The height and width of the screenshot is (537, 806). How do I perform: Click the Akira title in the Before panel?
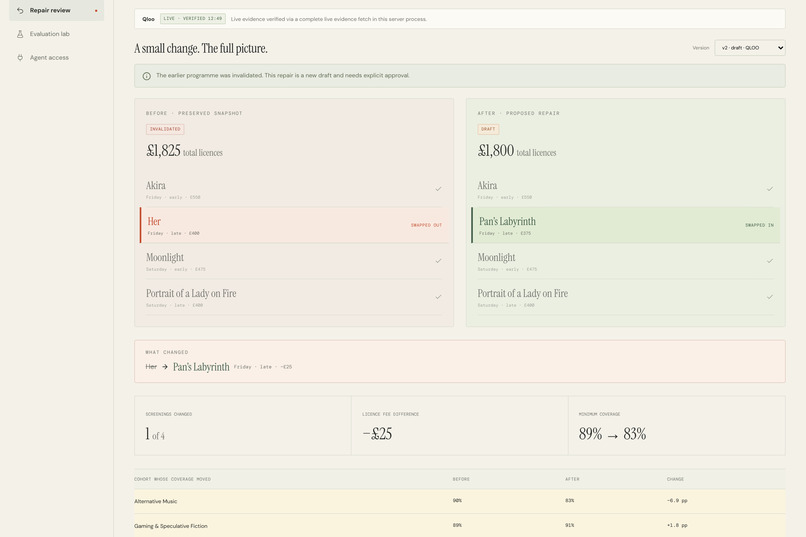156,186
